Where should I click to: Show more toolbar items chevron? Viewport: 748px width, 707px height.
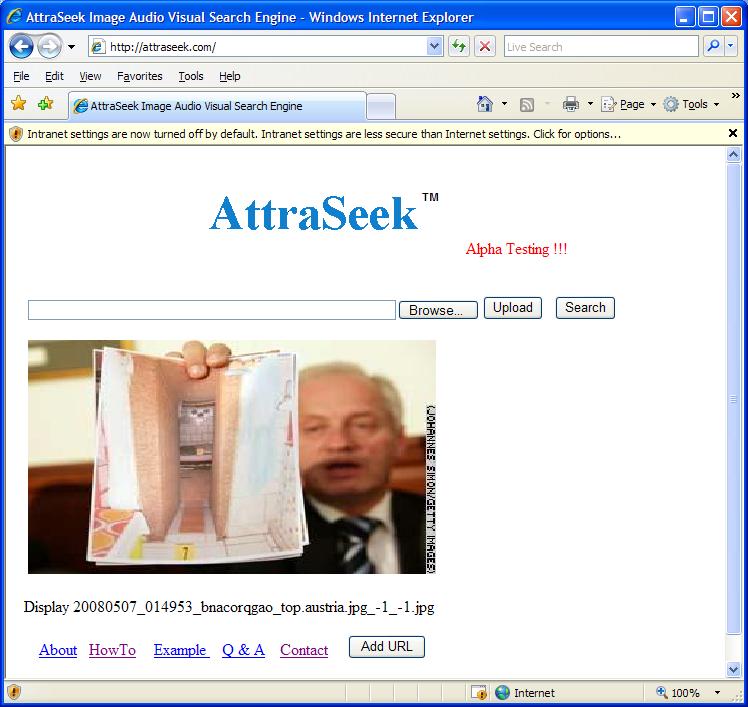pos(736,96)
